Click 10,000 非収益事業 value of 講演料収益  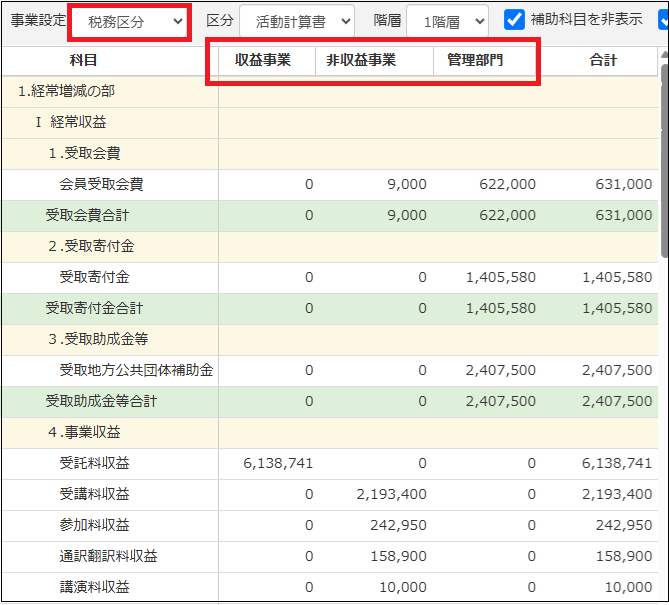(x=403, y=588)
